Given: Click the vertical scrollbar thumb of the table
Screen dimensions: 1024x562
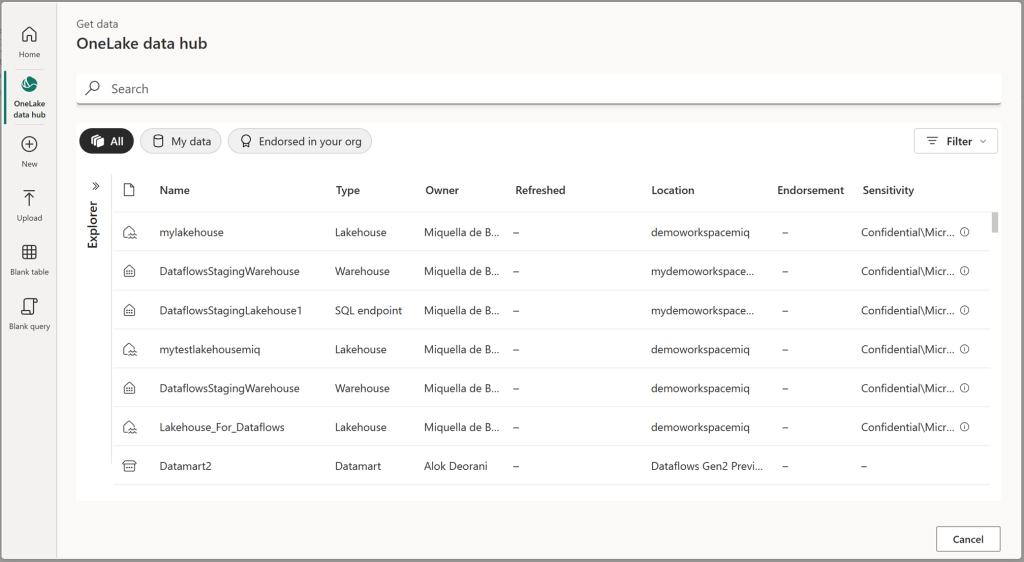Looking at the screenshot, I should click(x=995, y=222).
